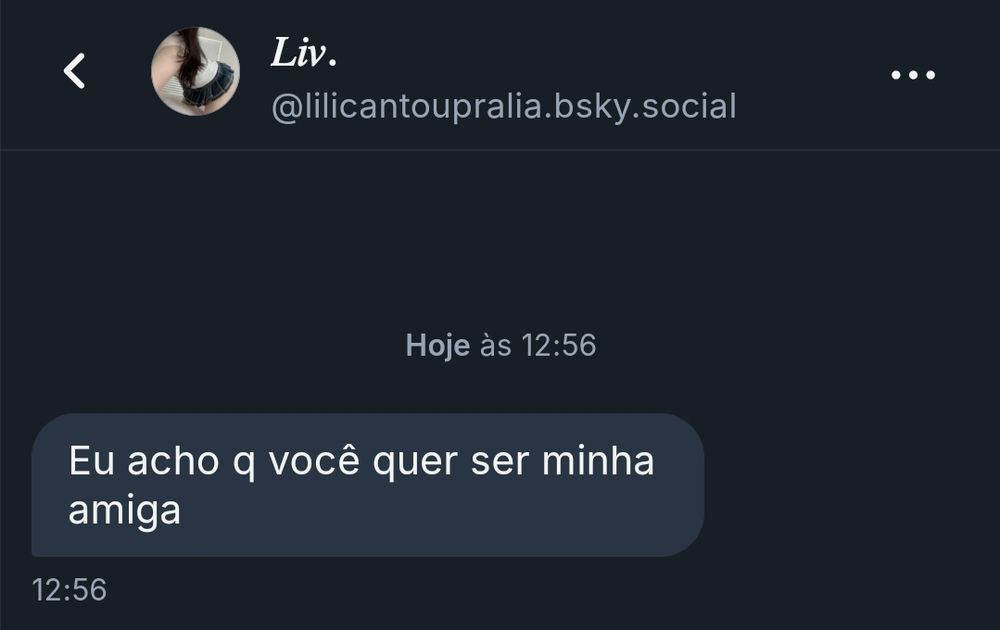Screen dimensions: 1000x630
Task: Select the text Eu acho q você
Action: (x=214, y=461)
